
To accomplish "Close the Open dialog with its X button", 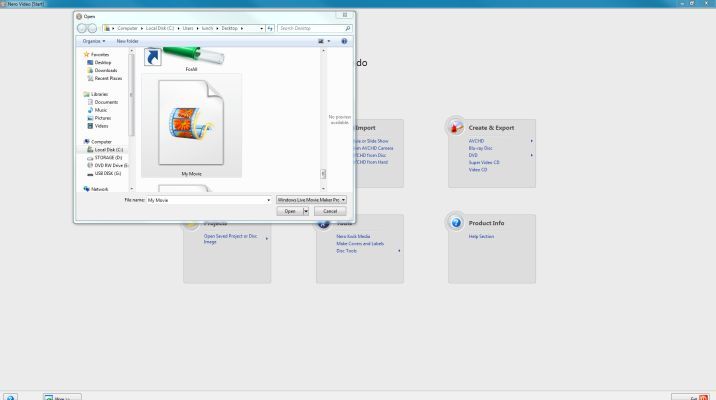I will (345, 15).
